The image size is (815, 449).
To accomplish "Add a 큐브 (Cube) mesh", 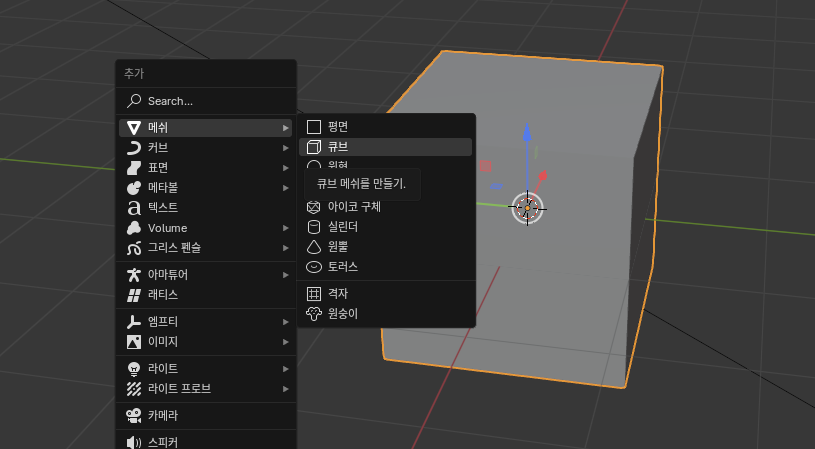I will pos(386,147).
